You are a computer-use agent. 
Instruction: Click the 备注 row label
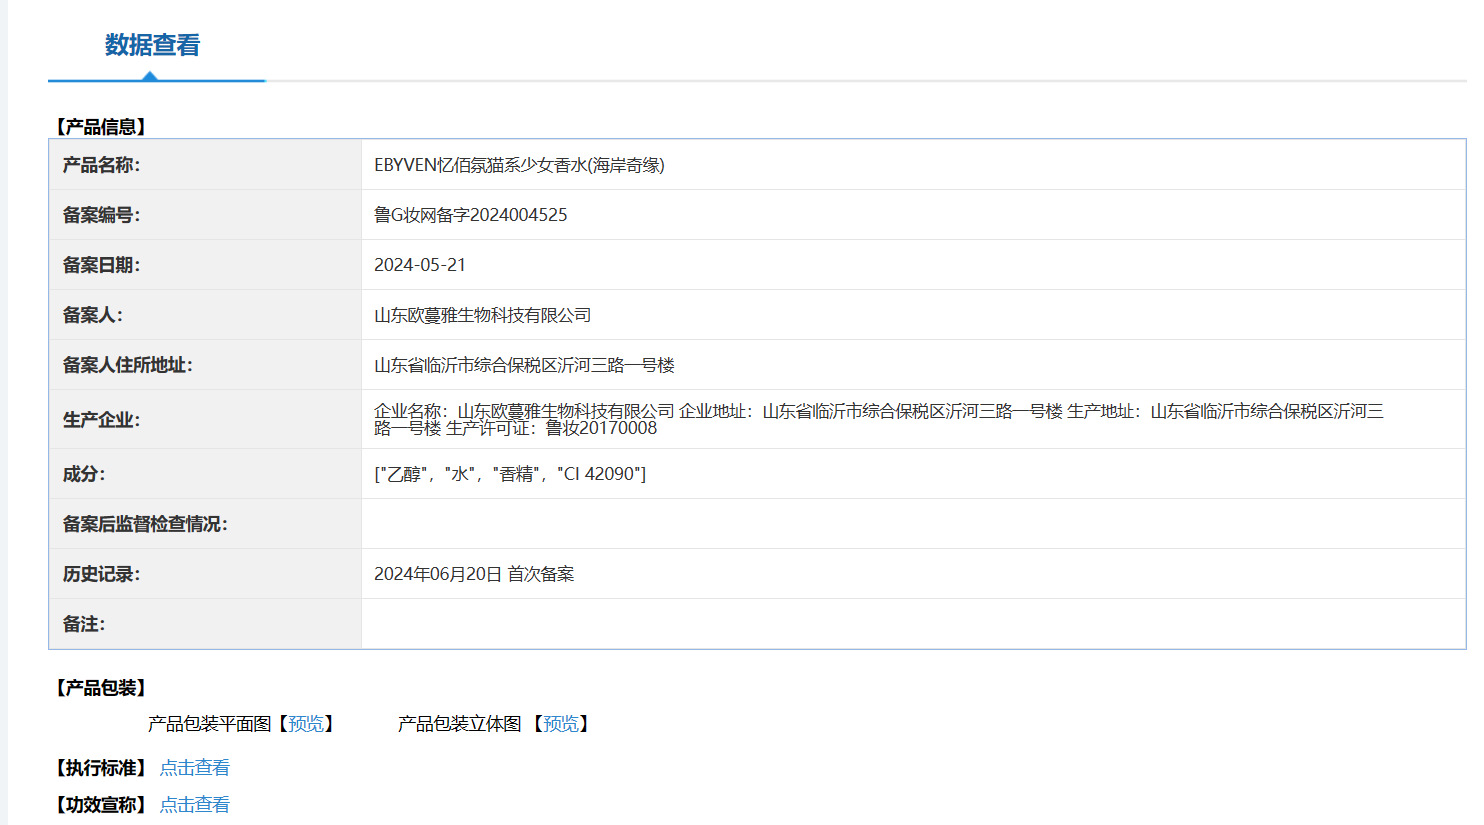84,624
